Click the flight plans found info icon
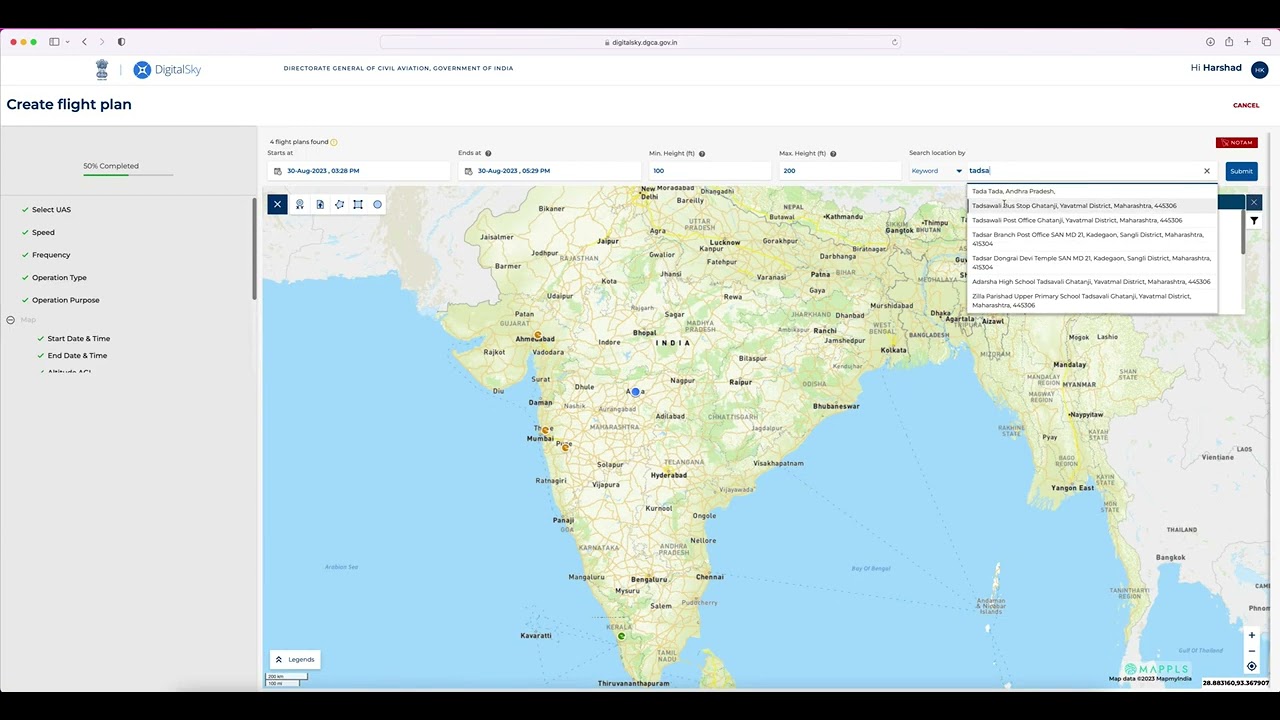Viewport: 1280px width, 720px height. click(x=334, y=142)
